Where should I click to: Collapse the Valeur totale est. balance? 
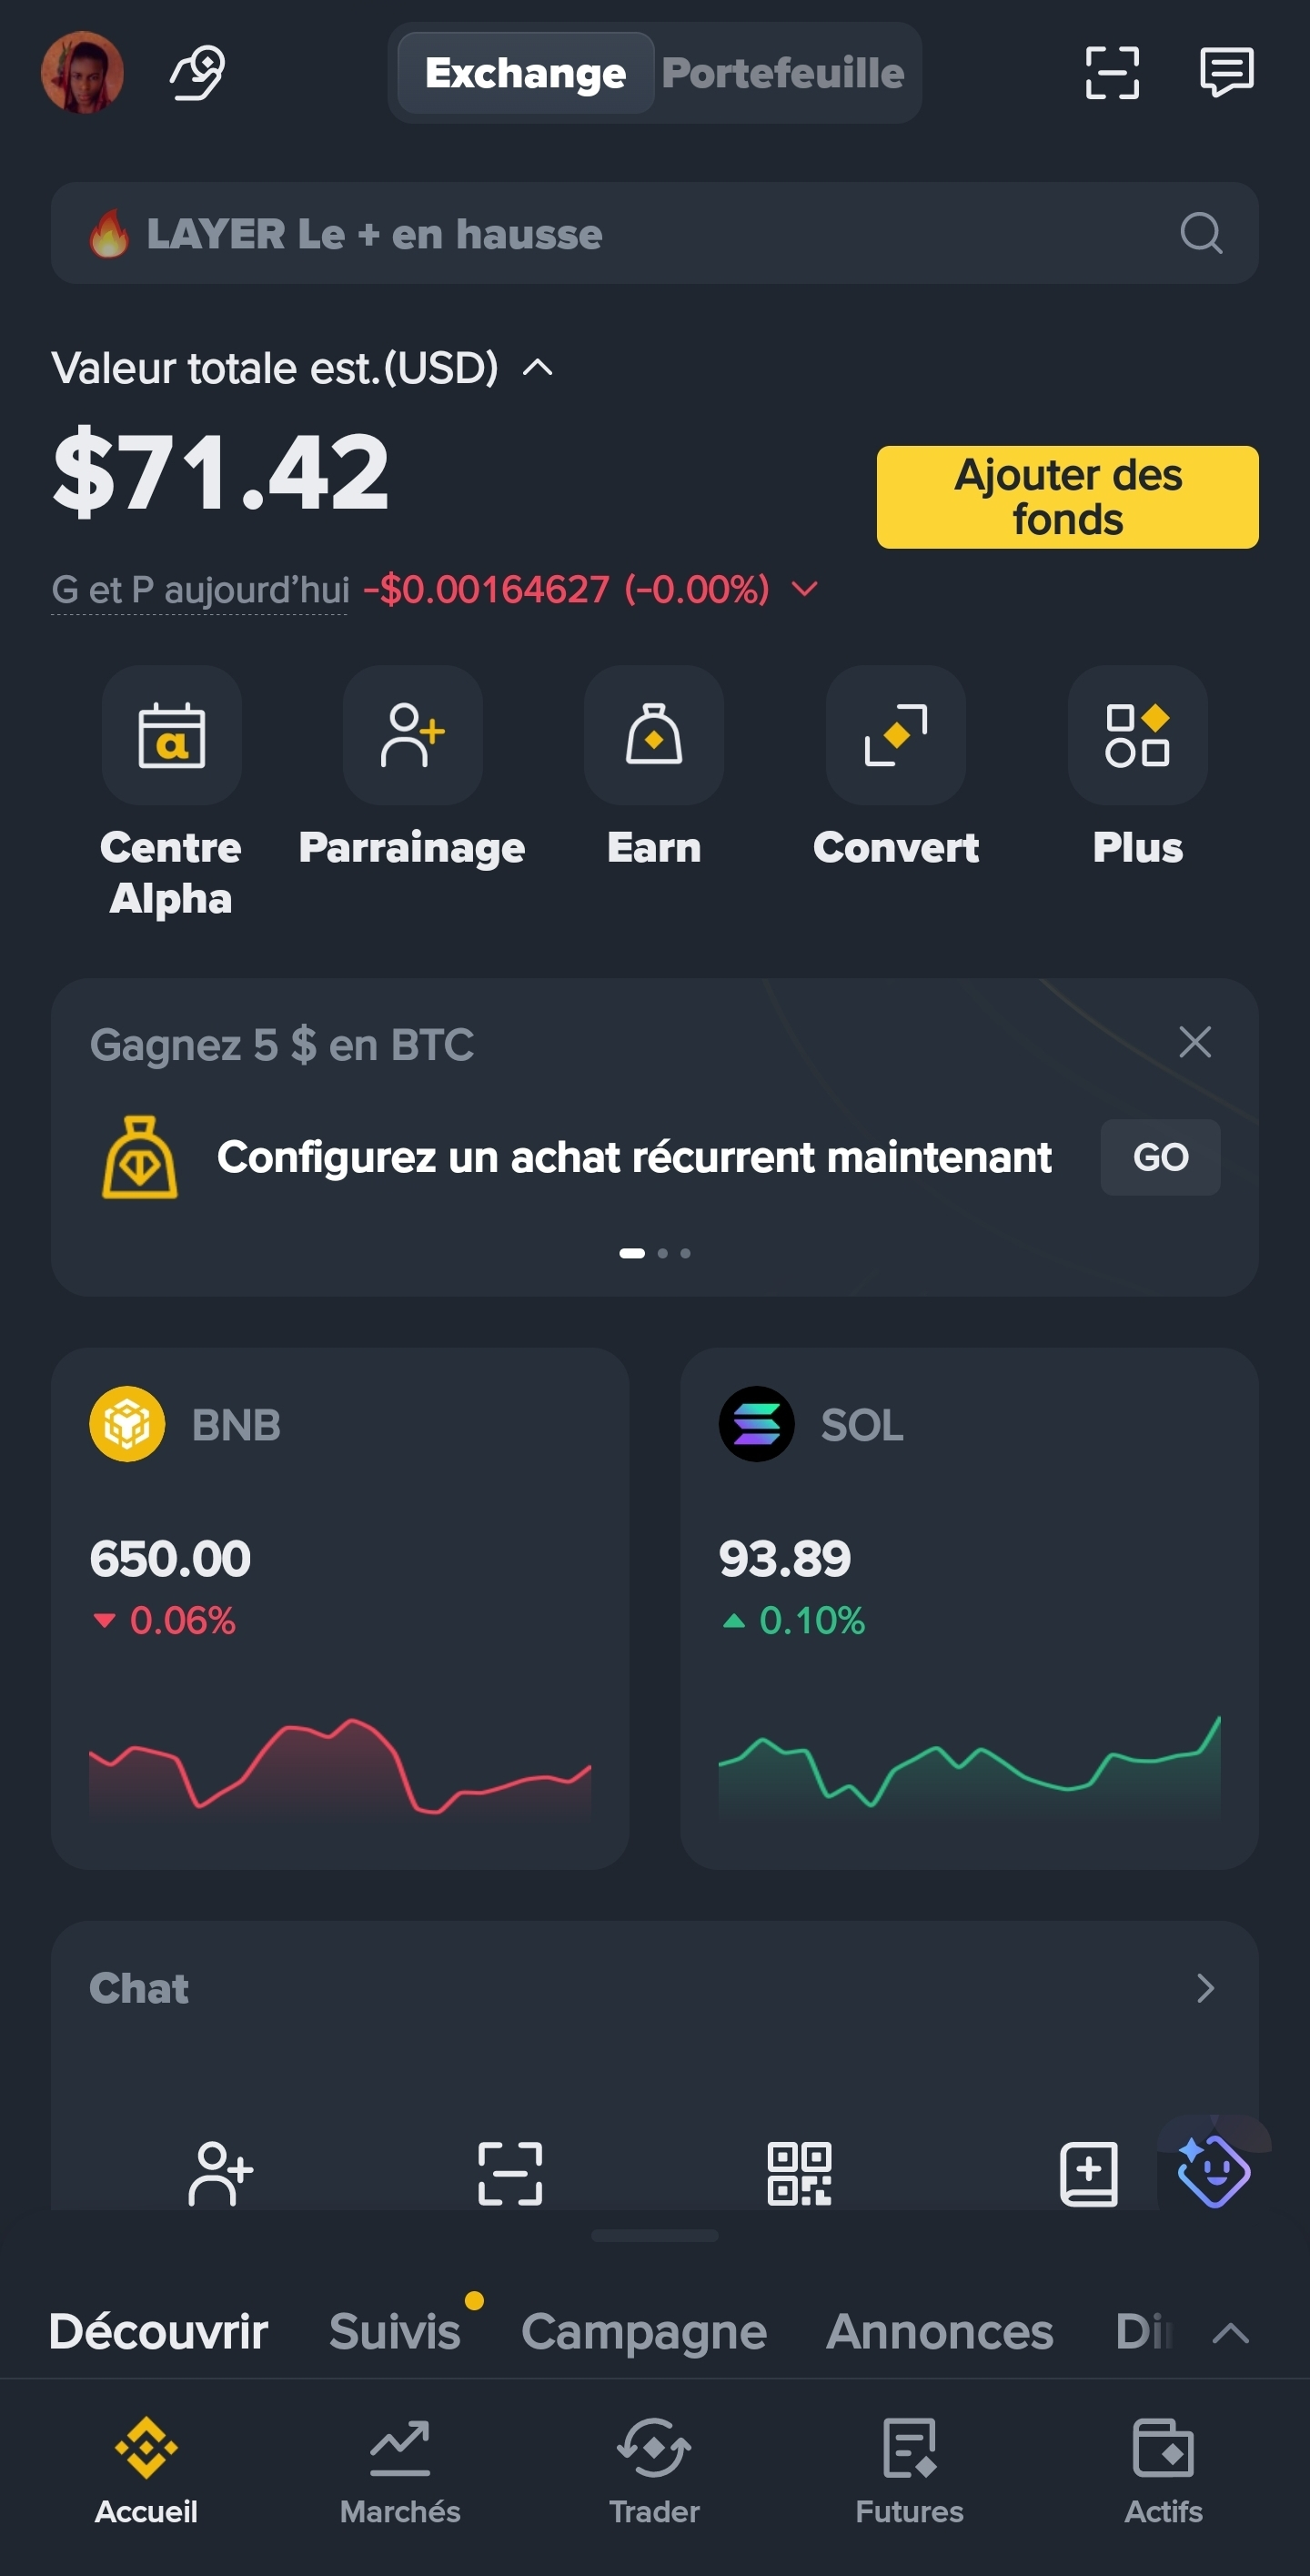(x=538, y=367)
